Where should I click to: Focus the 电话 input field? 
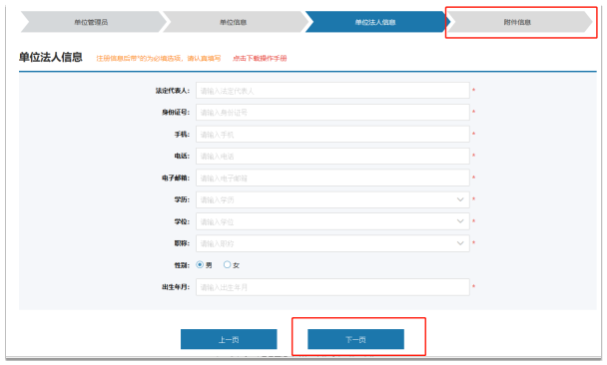coord(333,156)
